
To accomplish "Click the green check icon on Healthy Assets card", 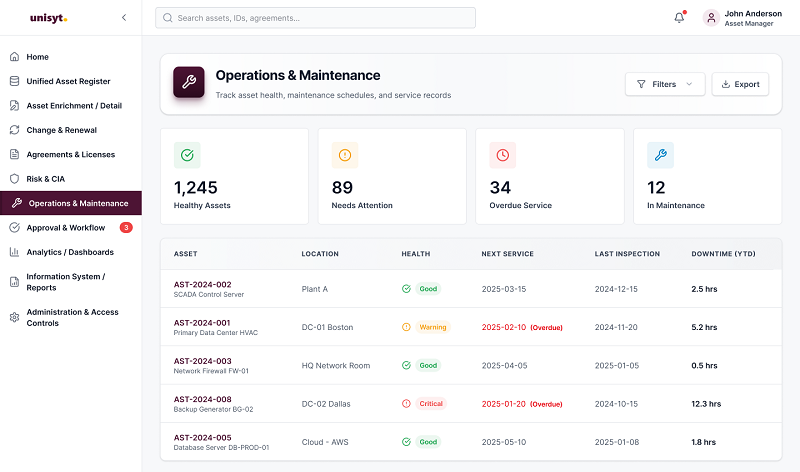I will pos(187,155).
